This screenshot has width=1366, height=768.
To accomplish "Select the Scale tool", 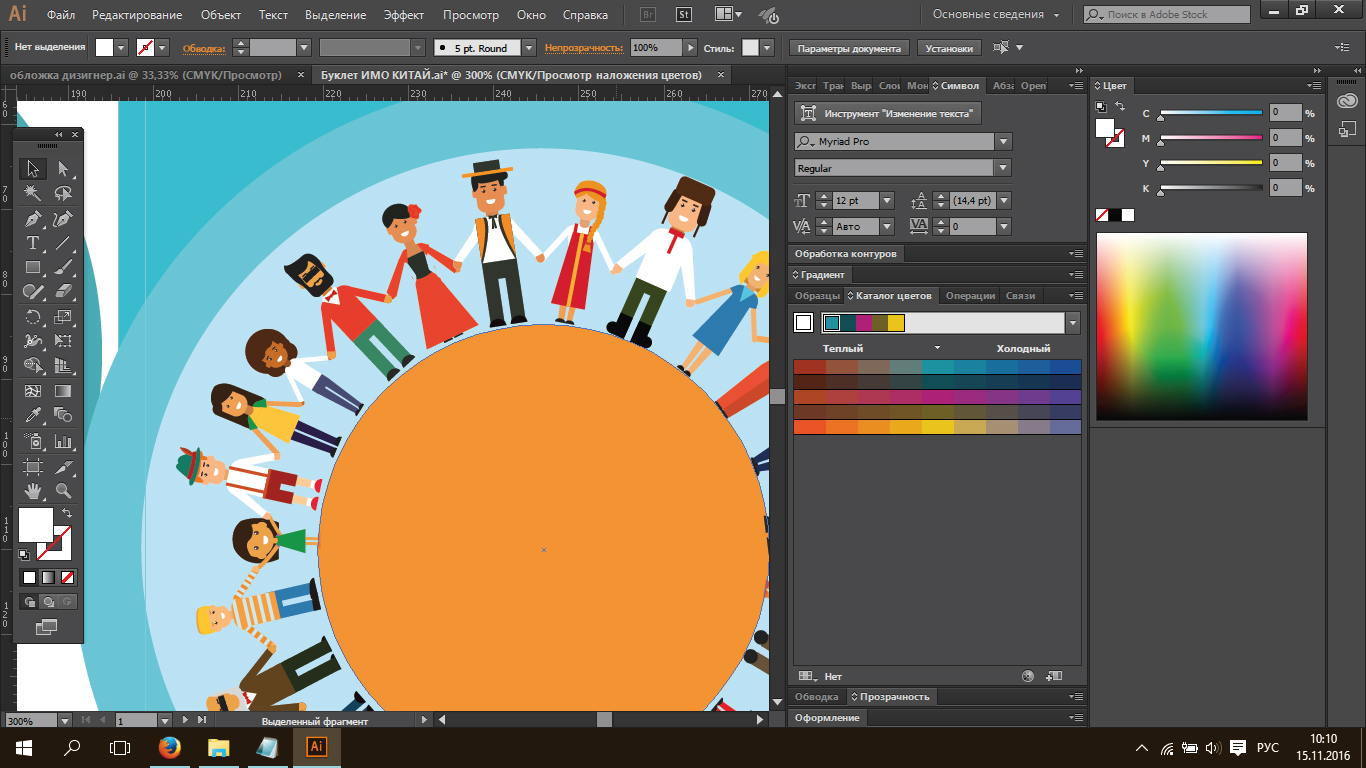I will pyautogui.click(x=63, y=317).
